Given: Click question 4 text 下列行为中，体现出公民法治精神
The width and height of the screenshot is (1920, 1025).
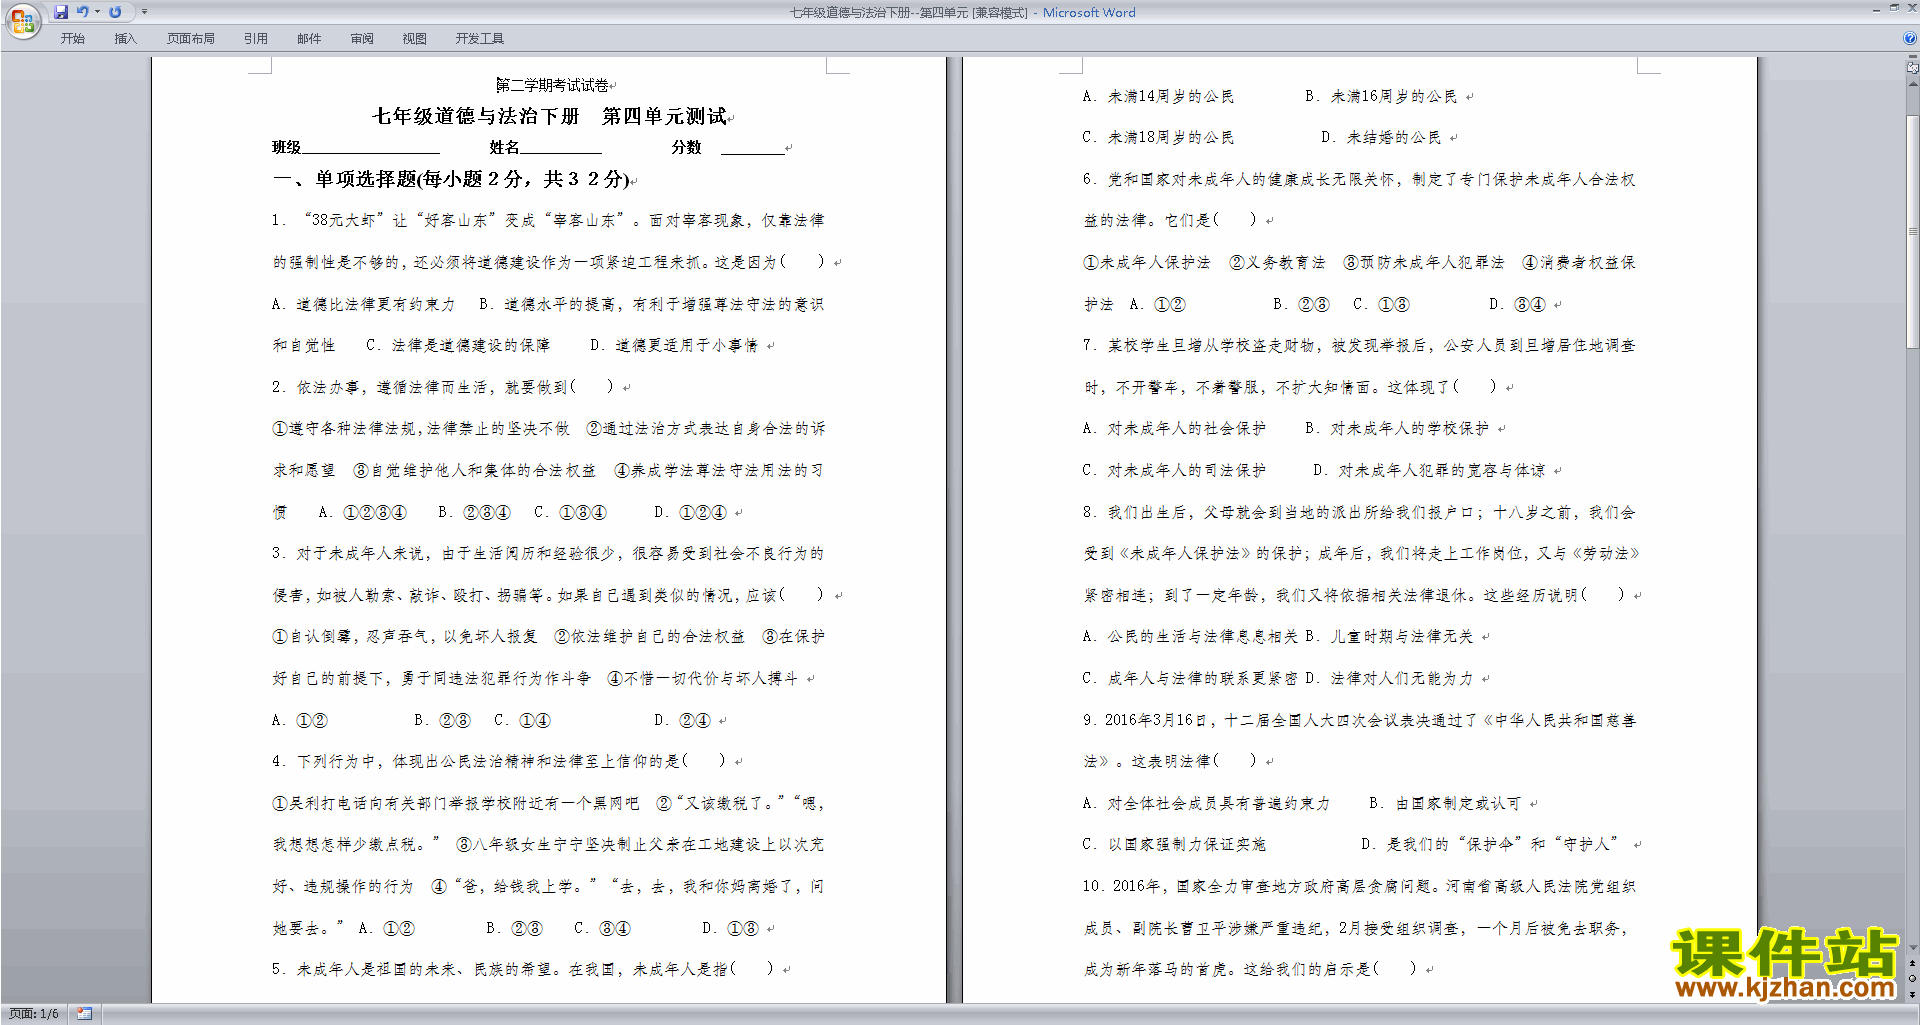Looking at the screenshot, I should [x=498, y=761].
